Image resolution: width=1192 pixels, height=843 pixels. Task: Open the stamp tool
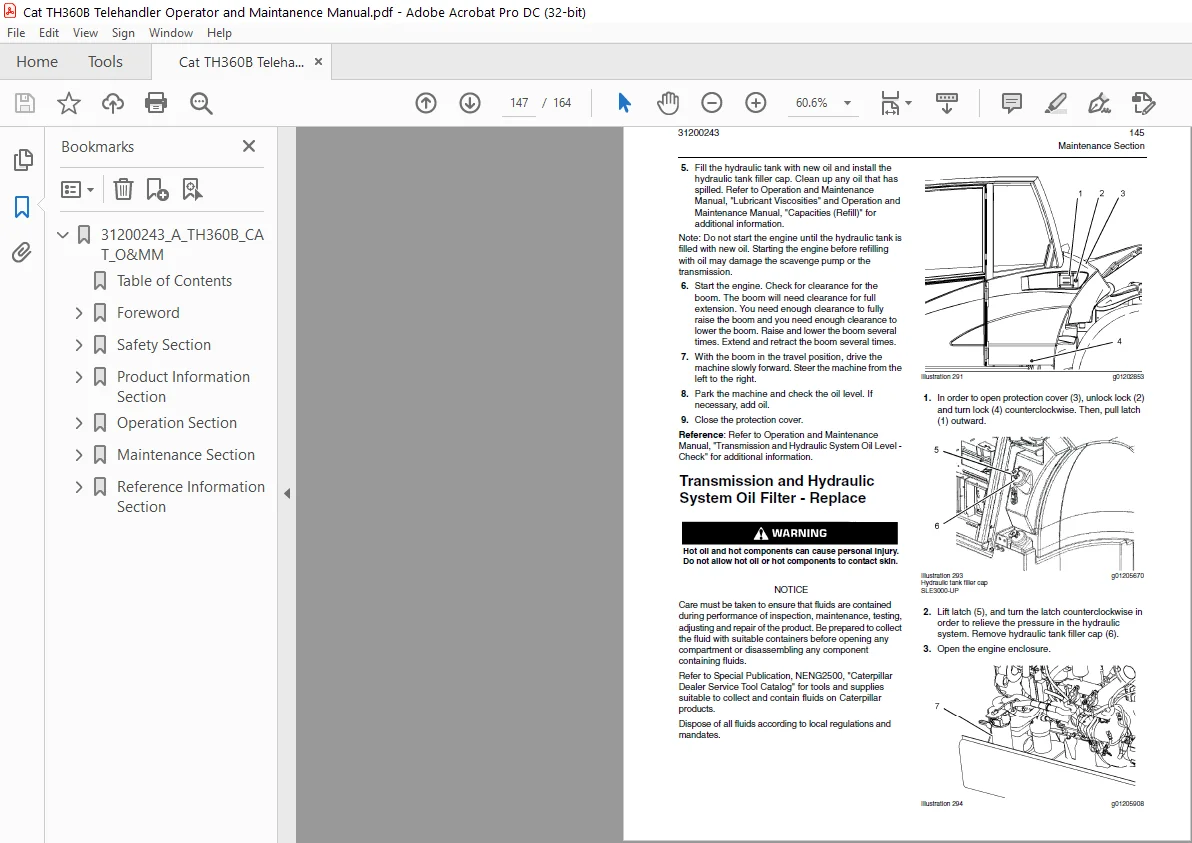pyautogui.click(x=1143, y=103)
